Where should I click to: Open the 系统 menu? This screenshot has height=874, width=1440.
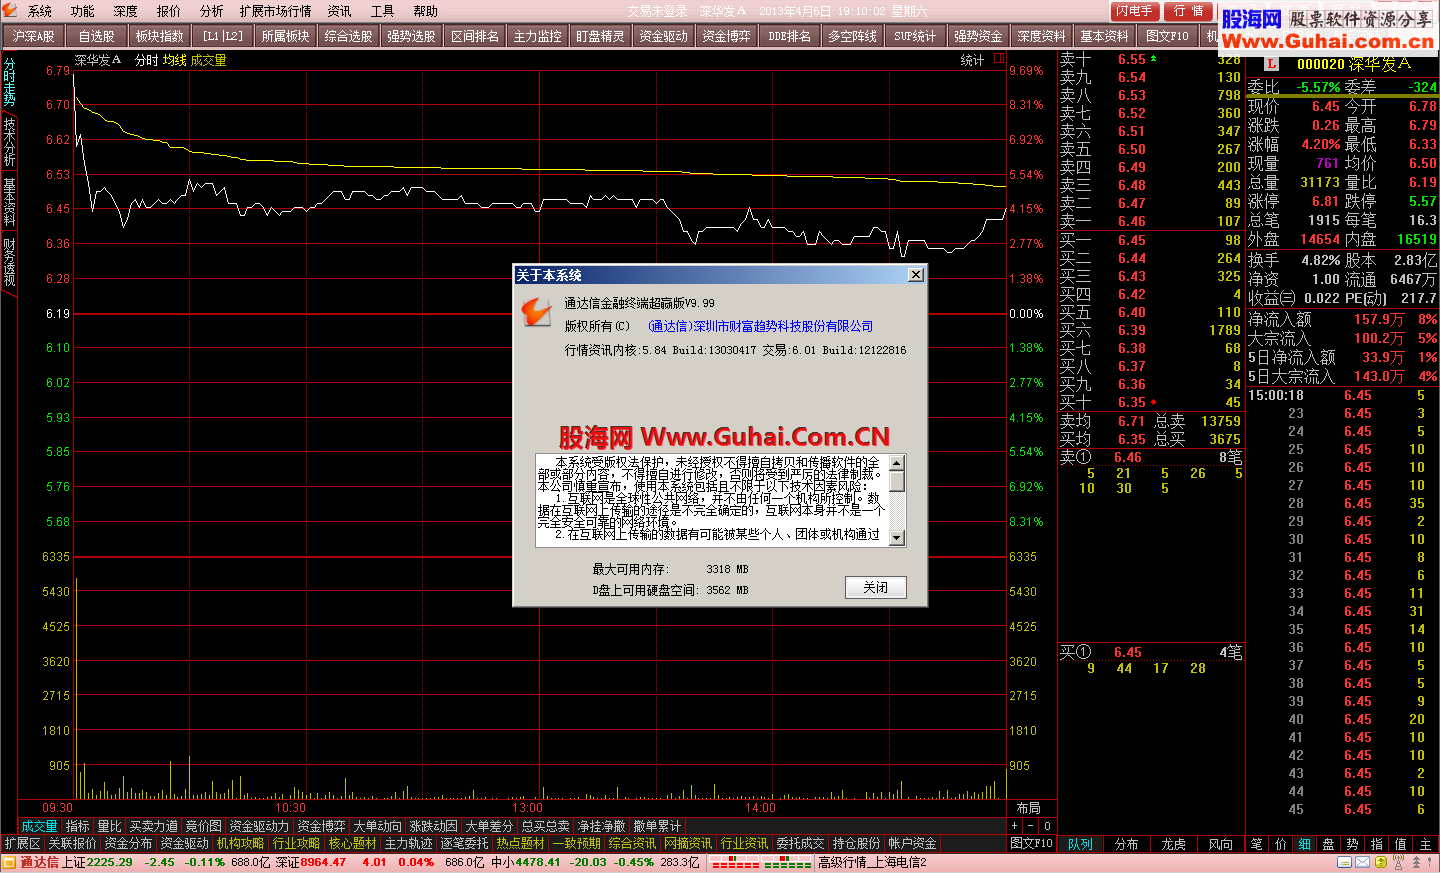click(x=40, y=11)
